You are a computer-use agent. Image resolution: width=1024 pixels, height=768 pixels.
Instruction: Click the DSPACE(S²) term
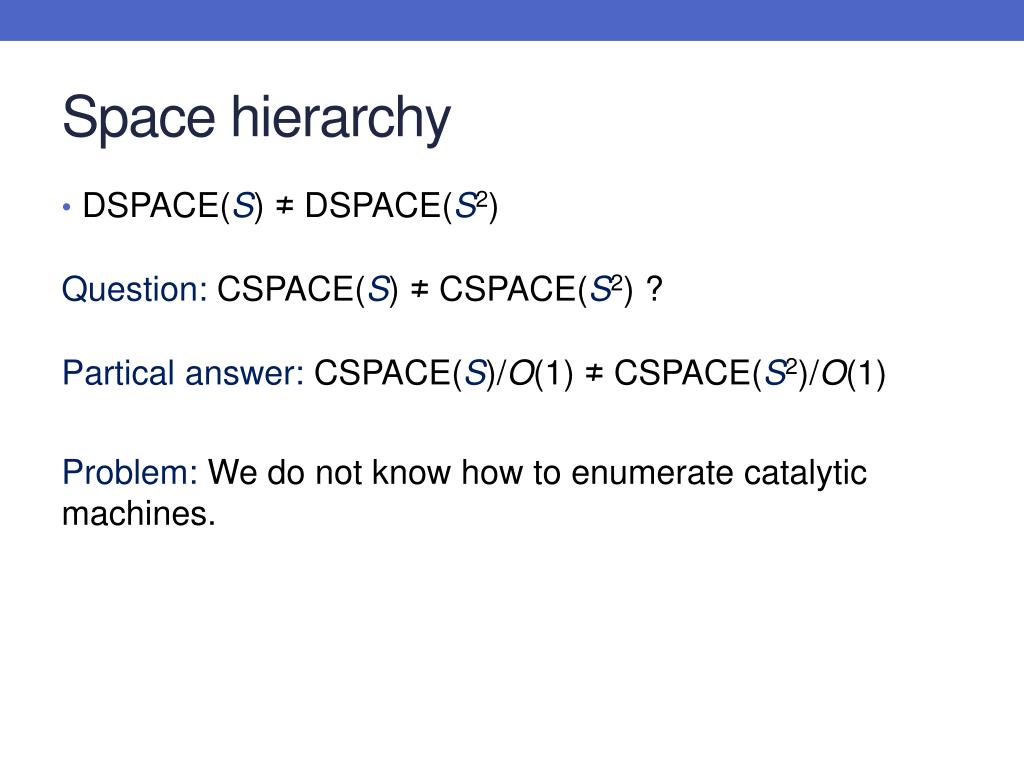coord(401,206)
